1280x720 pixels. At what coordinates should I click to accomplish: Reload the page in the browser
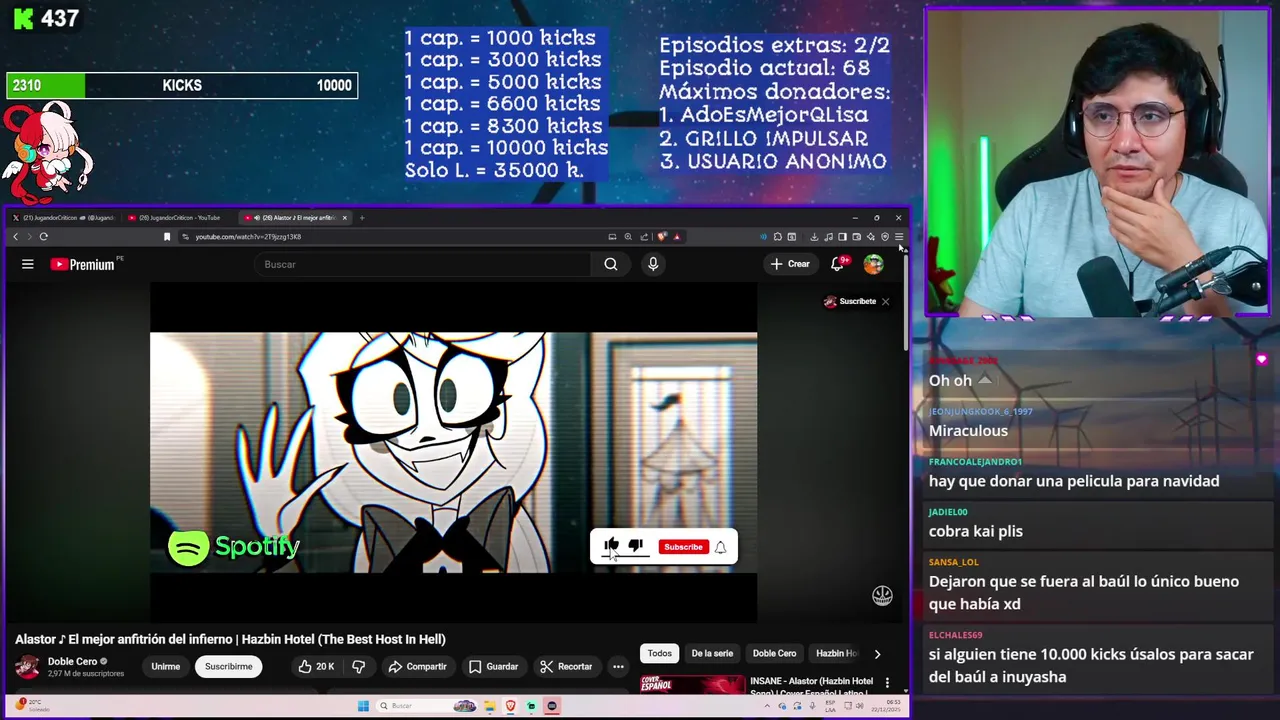tap(44, 237)
